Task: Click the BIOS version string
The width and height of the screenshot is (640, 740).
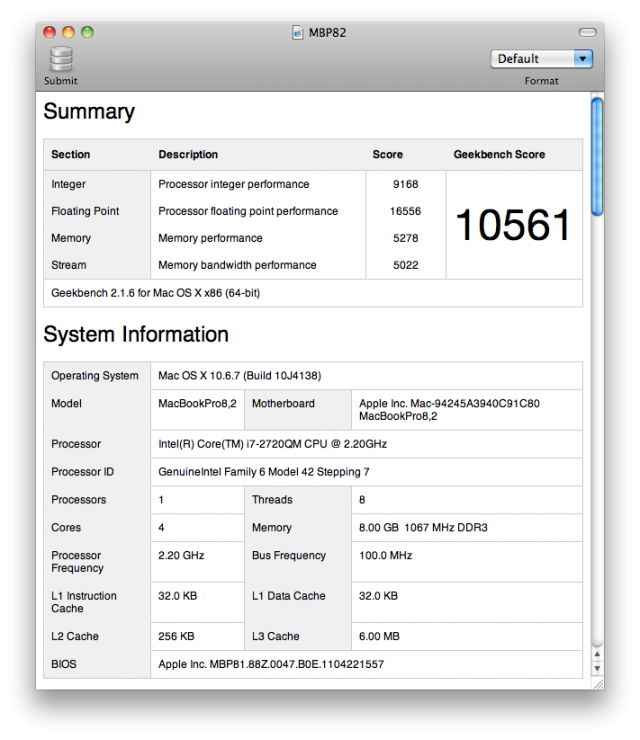Action: (x=271, y=664)
